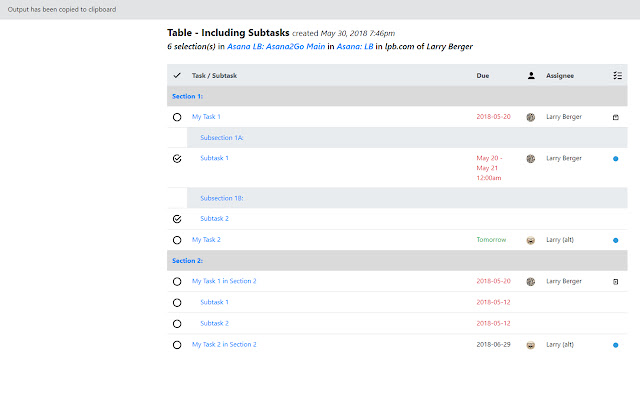Screen dimensions: 640x400
Task: Open the My Task 2 in Section 2 link
Action: coord(224,345)
